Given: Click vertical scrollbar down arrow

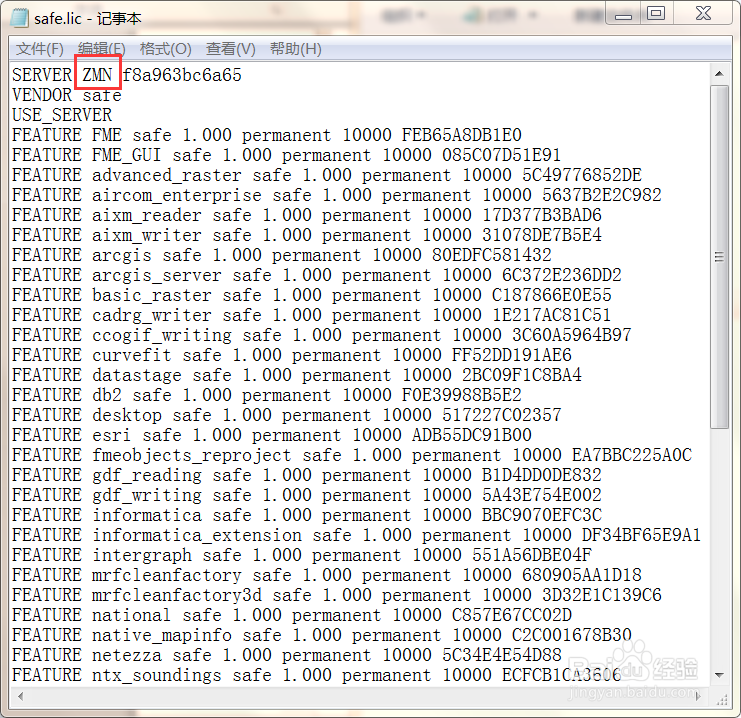Looking at the screenshot, I should point(719,675).
